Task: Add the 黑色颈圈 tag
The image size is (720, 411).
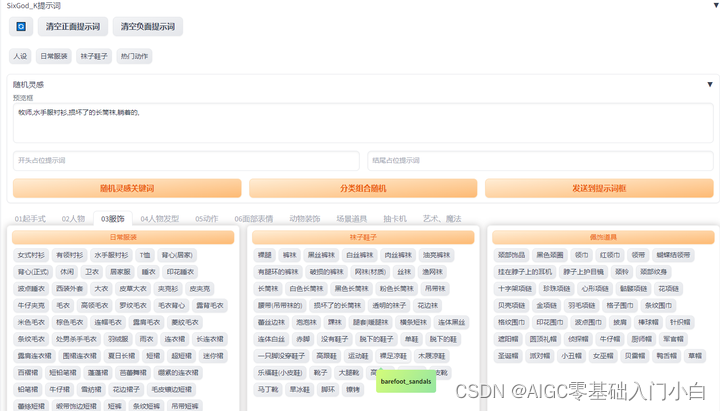Action: point(550,255)
